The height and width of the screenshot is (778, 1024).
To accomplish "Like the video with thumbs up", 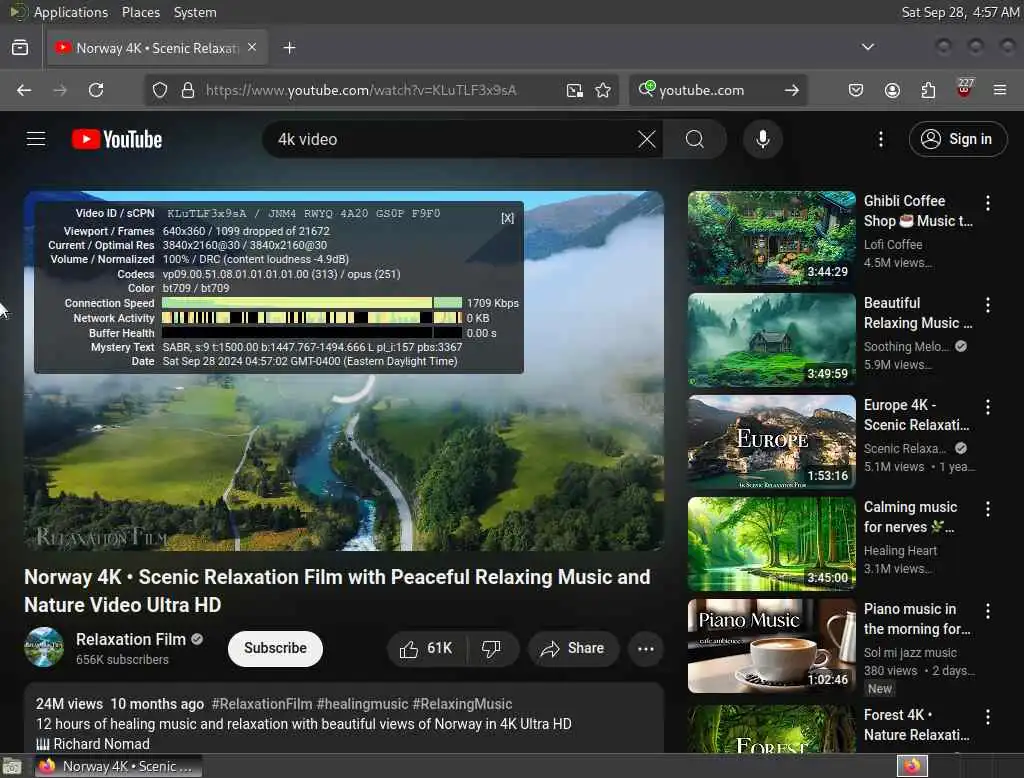I will tap(427, 649).
